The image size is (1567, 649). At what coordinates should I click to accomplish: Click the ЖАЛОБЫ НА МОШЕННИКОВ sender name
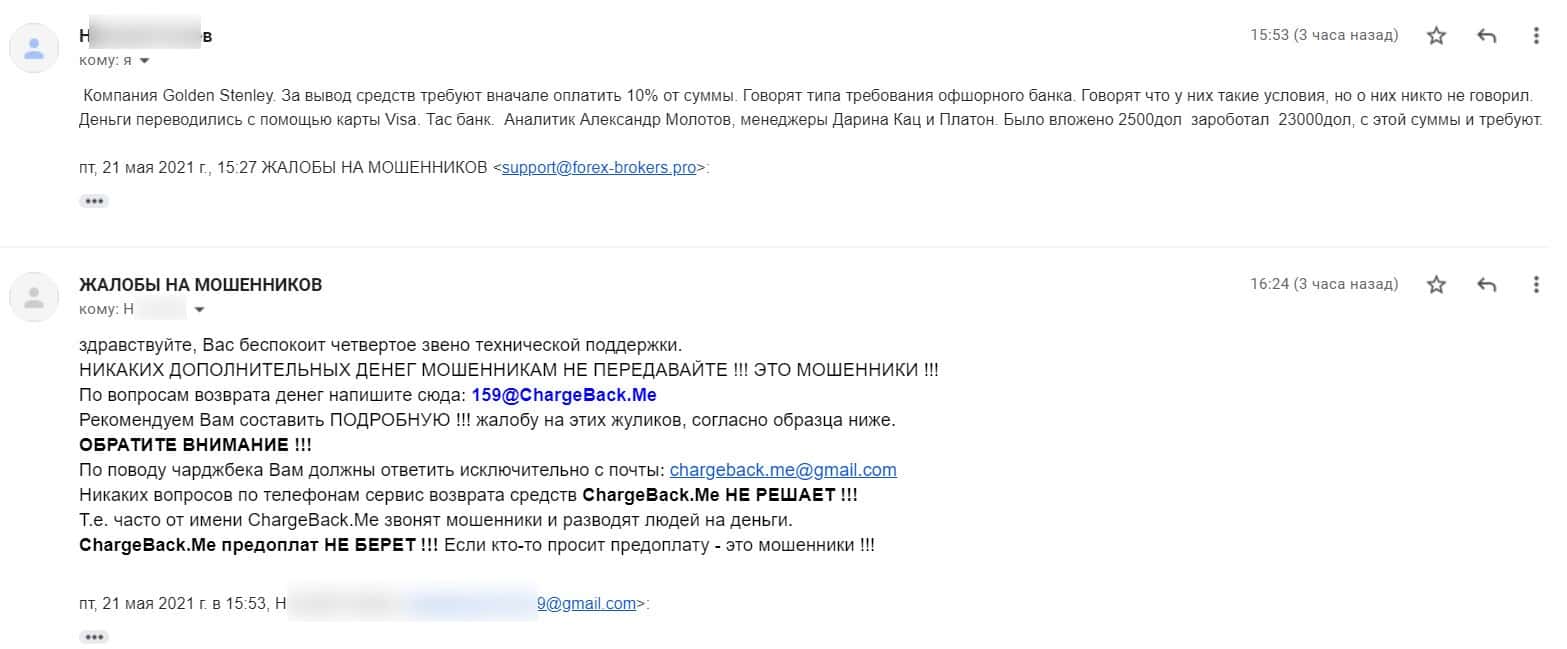click(x=201, y=285)
